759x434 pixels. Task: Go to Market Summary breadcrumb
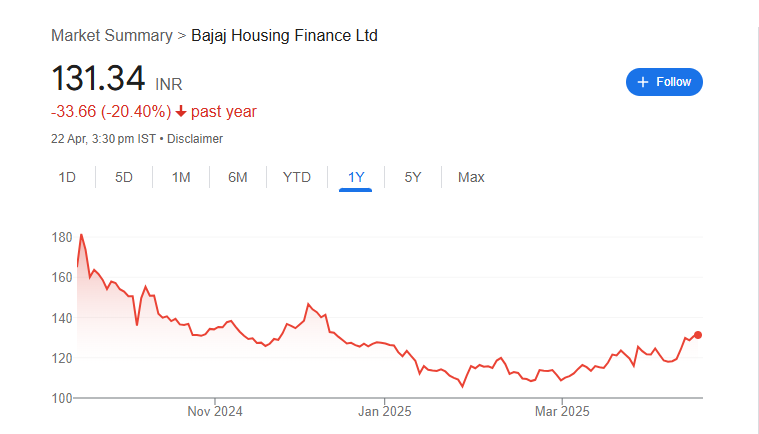click(x=111, y=36)
